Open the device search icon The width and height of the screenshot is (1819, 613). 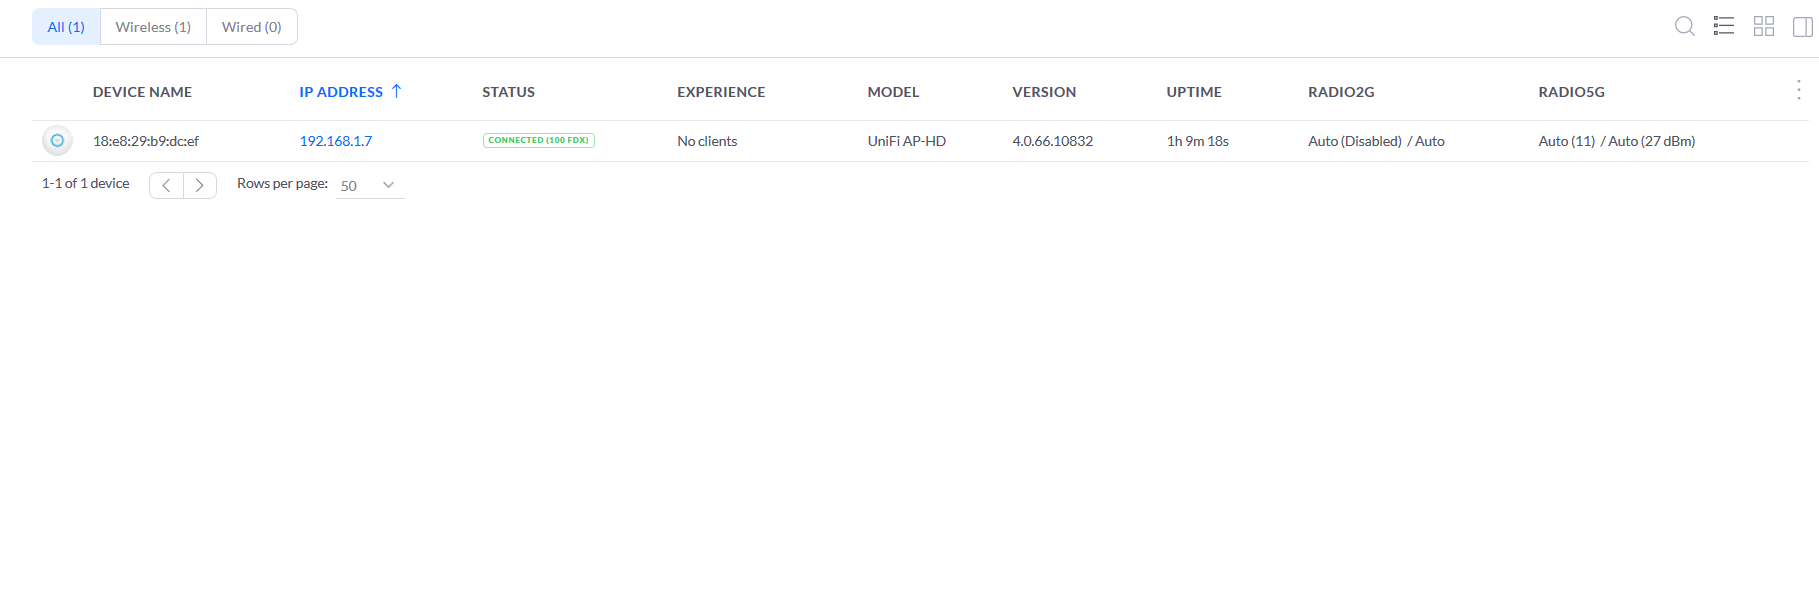1685,26
